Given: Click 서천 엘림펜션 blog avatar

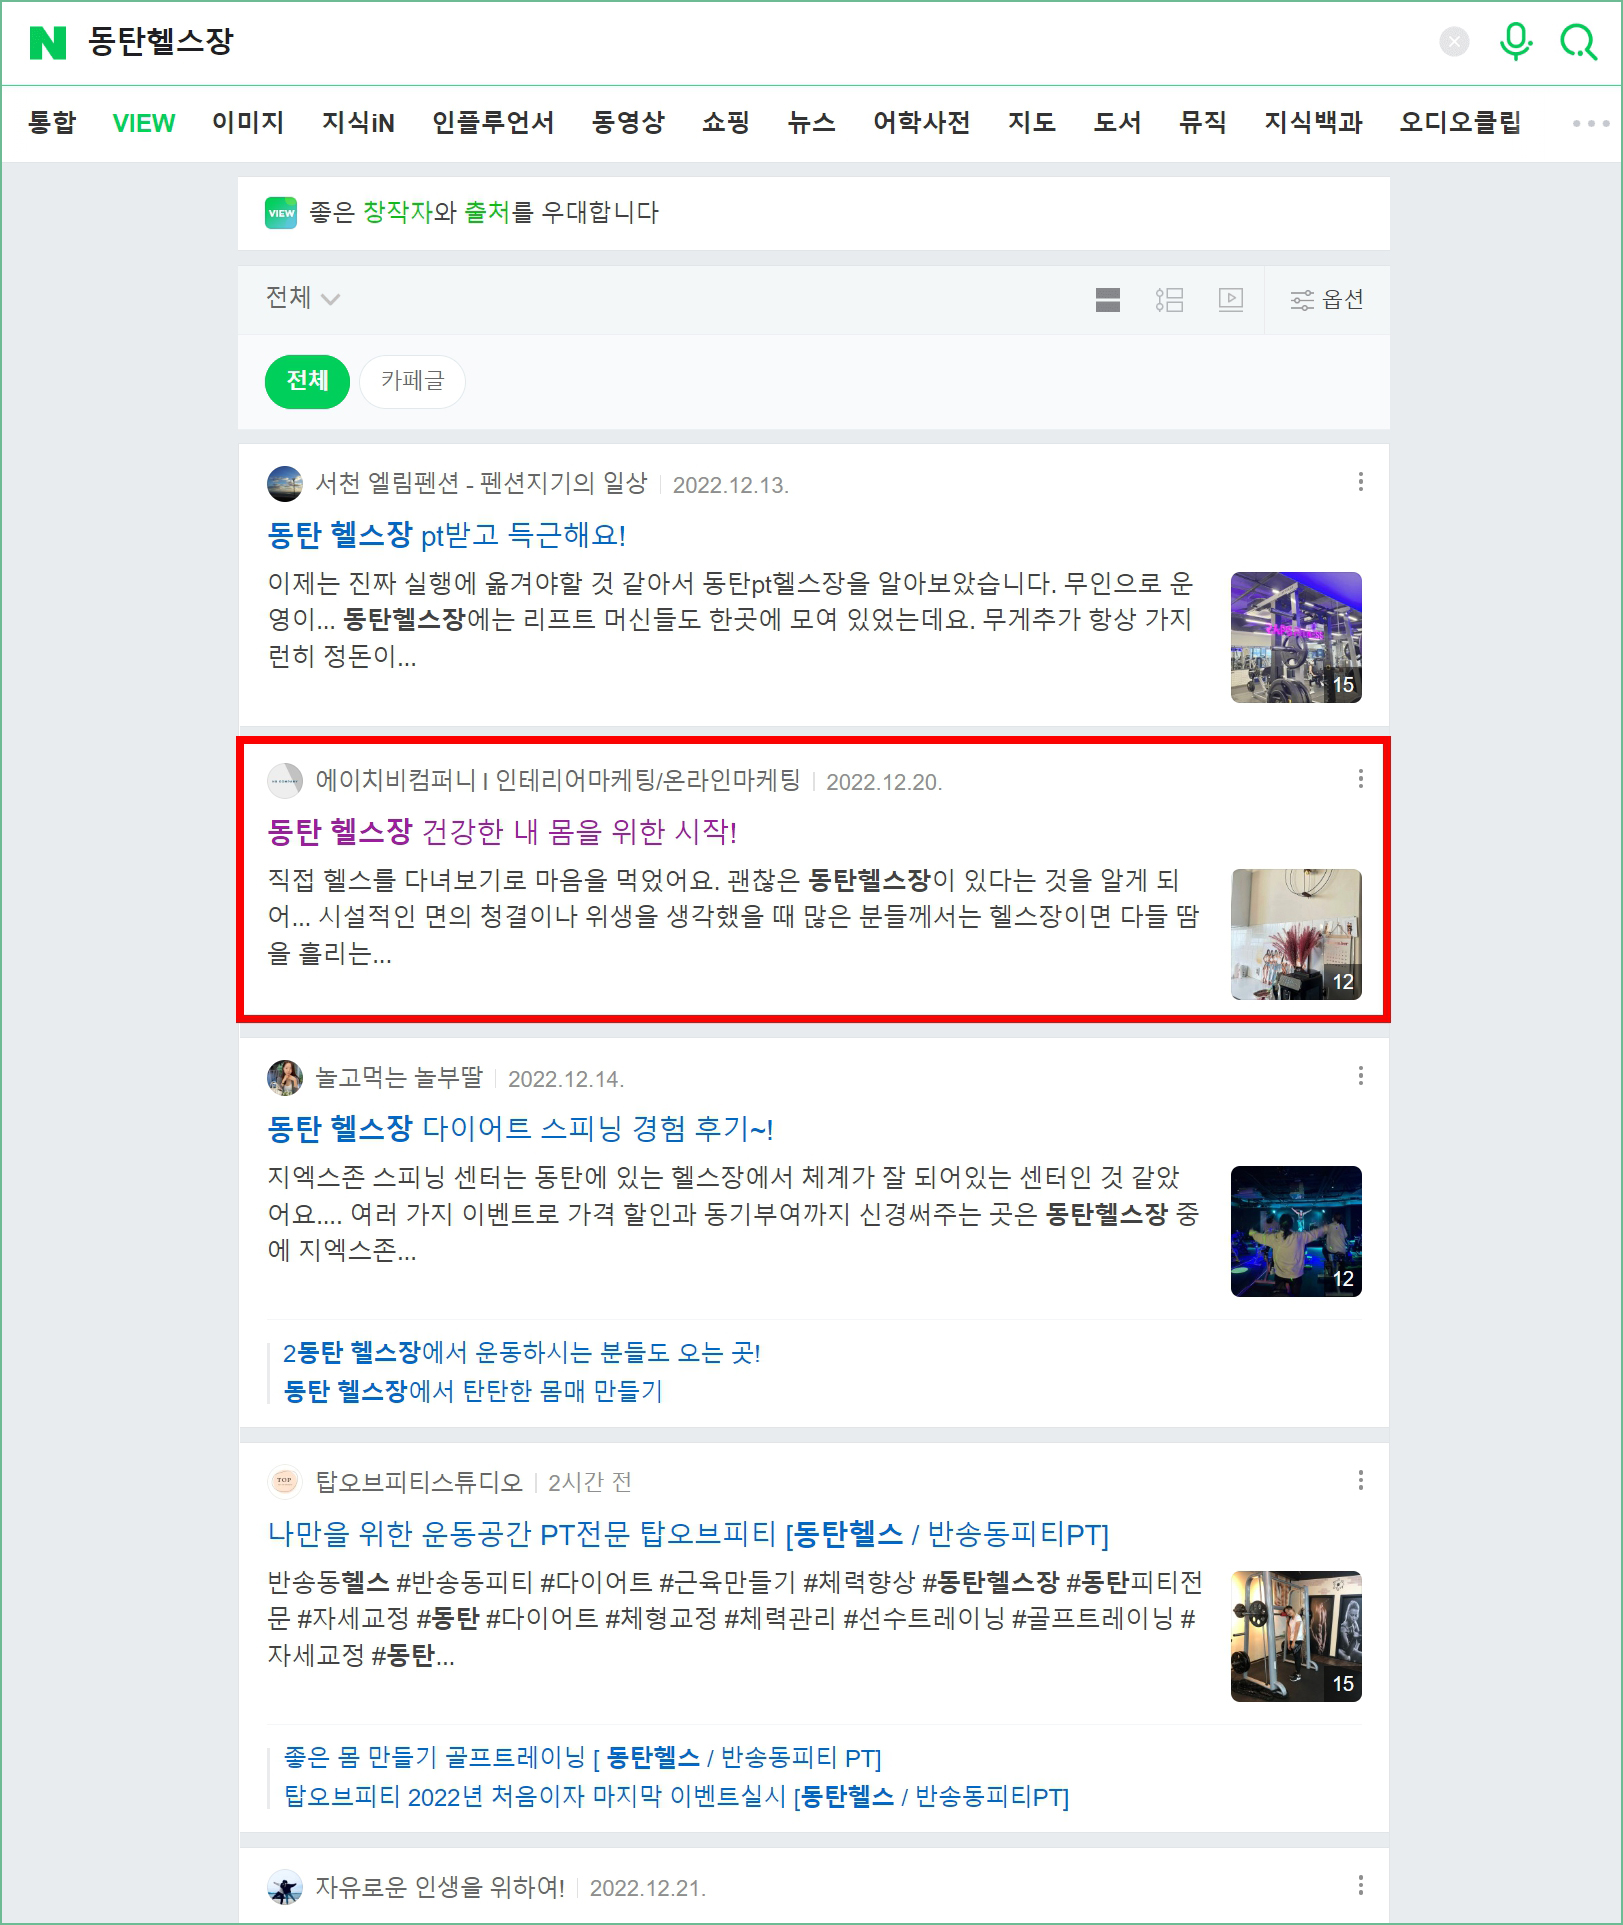Looking at the screenshot, I should coord(285,484).
